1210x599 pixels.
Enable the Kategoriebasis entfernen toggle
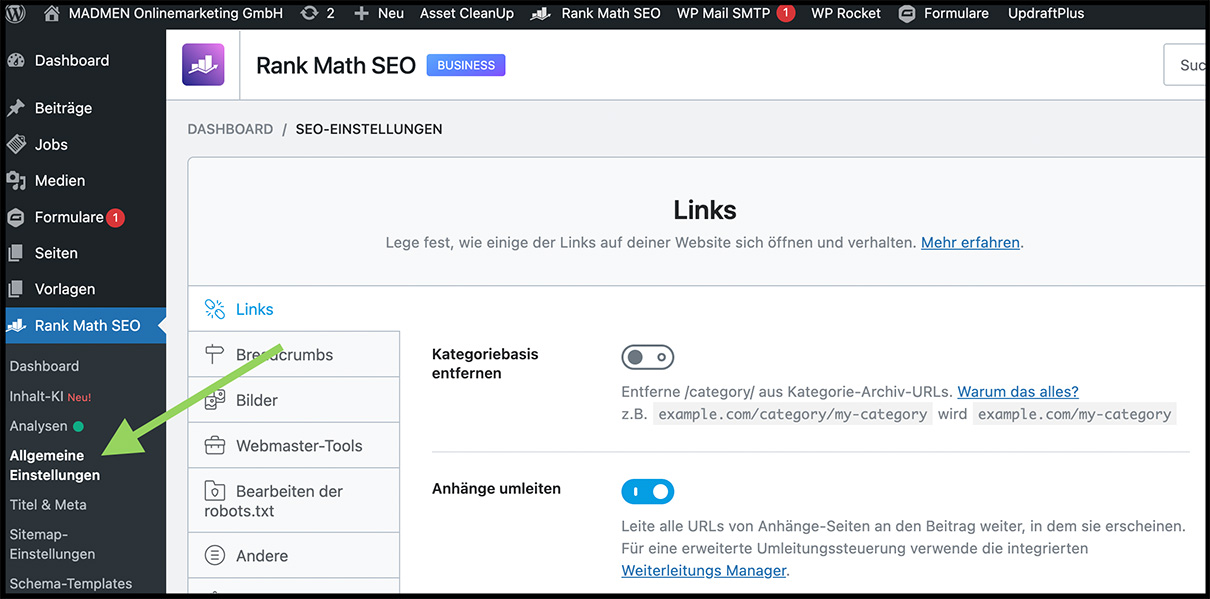pyautogui.click(x=648, y=357)
